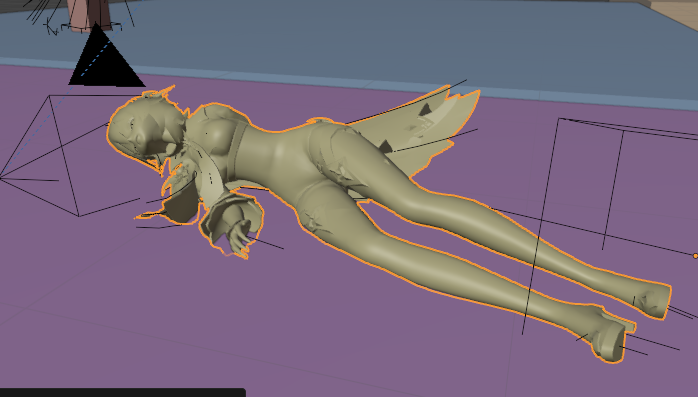This screenshot has height=397, width=698.
Task: Click the black camera up-direction triangle
Action: (107, 56)
